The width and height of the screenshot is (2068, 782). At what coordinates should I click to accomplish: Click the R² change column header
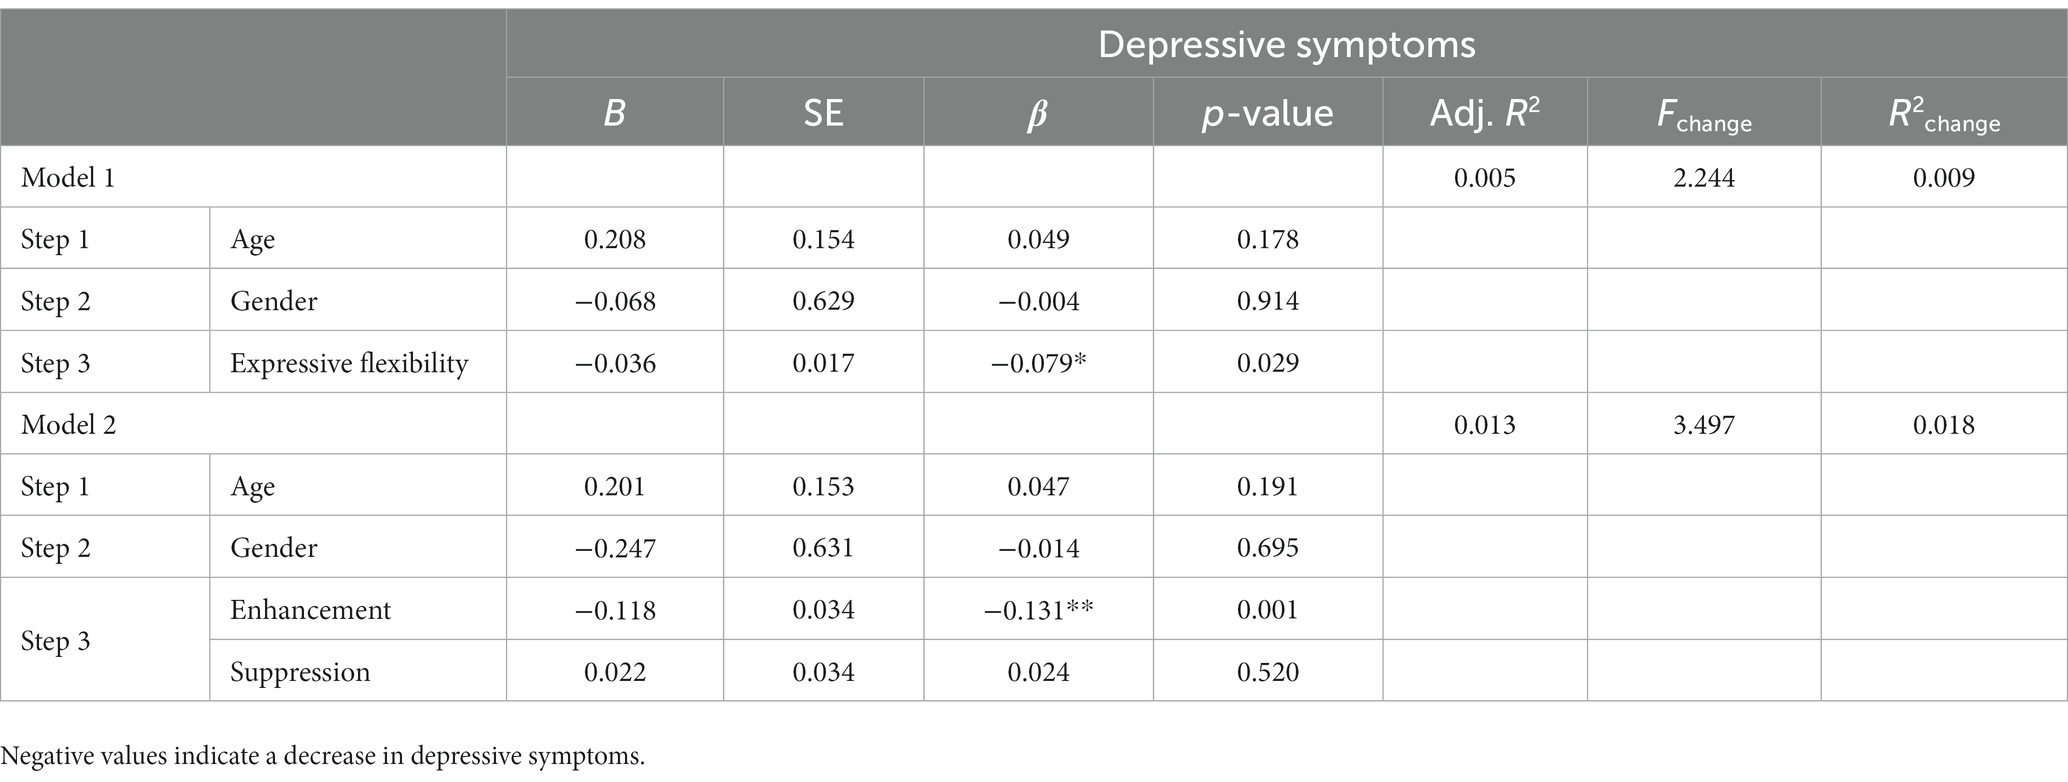(x=1944, y=115)
